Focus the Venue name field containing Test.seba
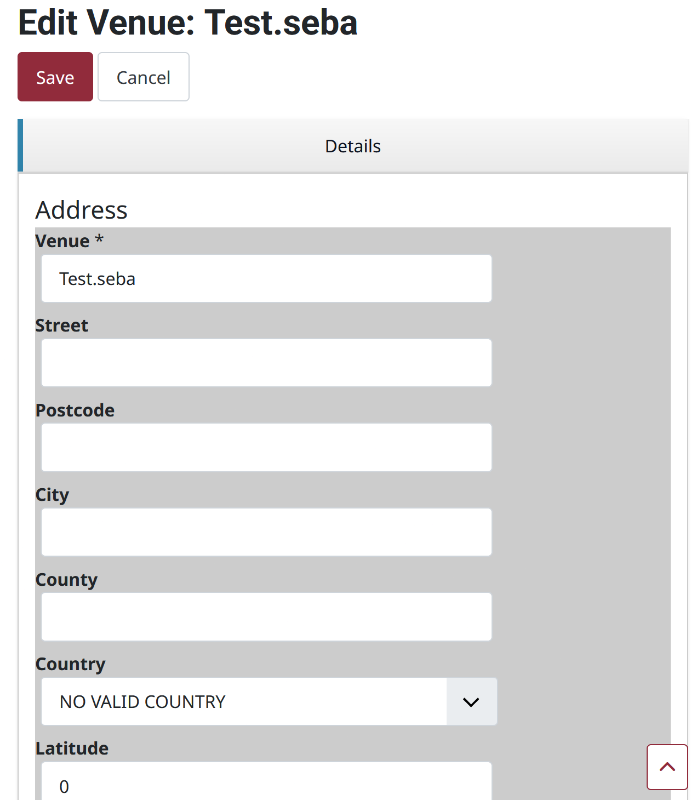 (x=266, y=279)
